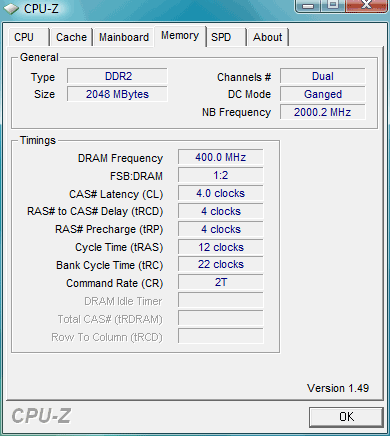
Task: Minimize the CPU-Z window
Action: (308, 6)
